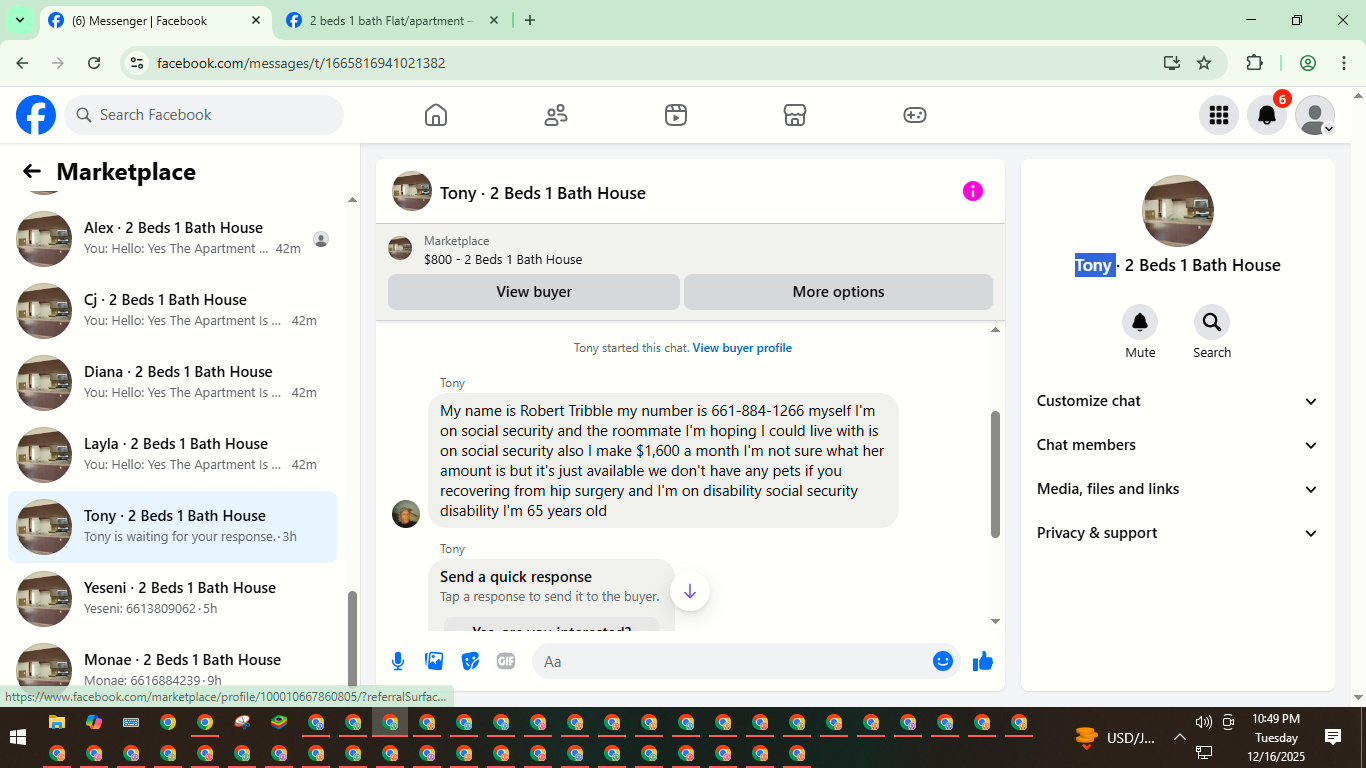
Task: Open the Diana 2 Beds 1 Bath House chat
Action: point(172,383)
